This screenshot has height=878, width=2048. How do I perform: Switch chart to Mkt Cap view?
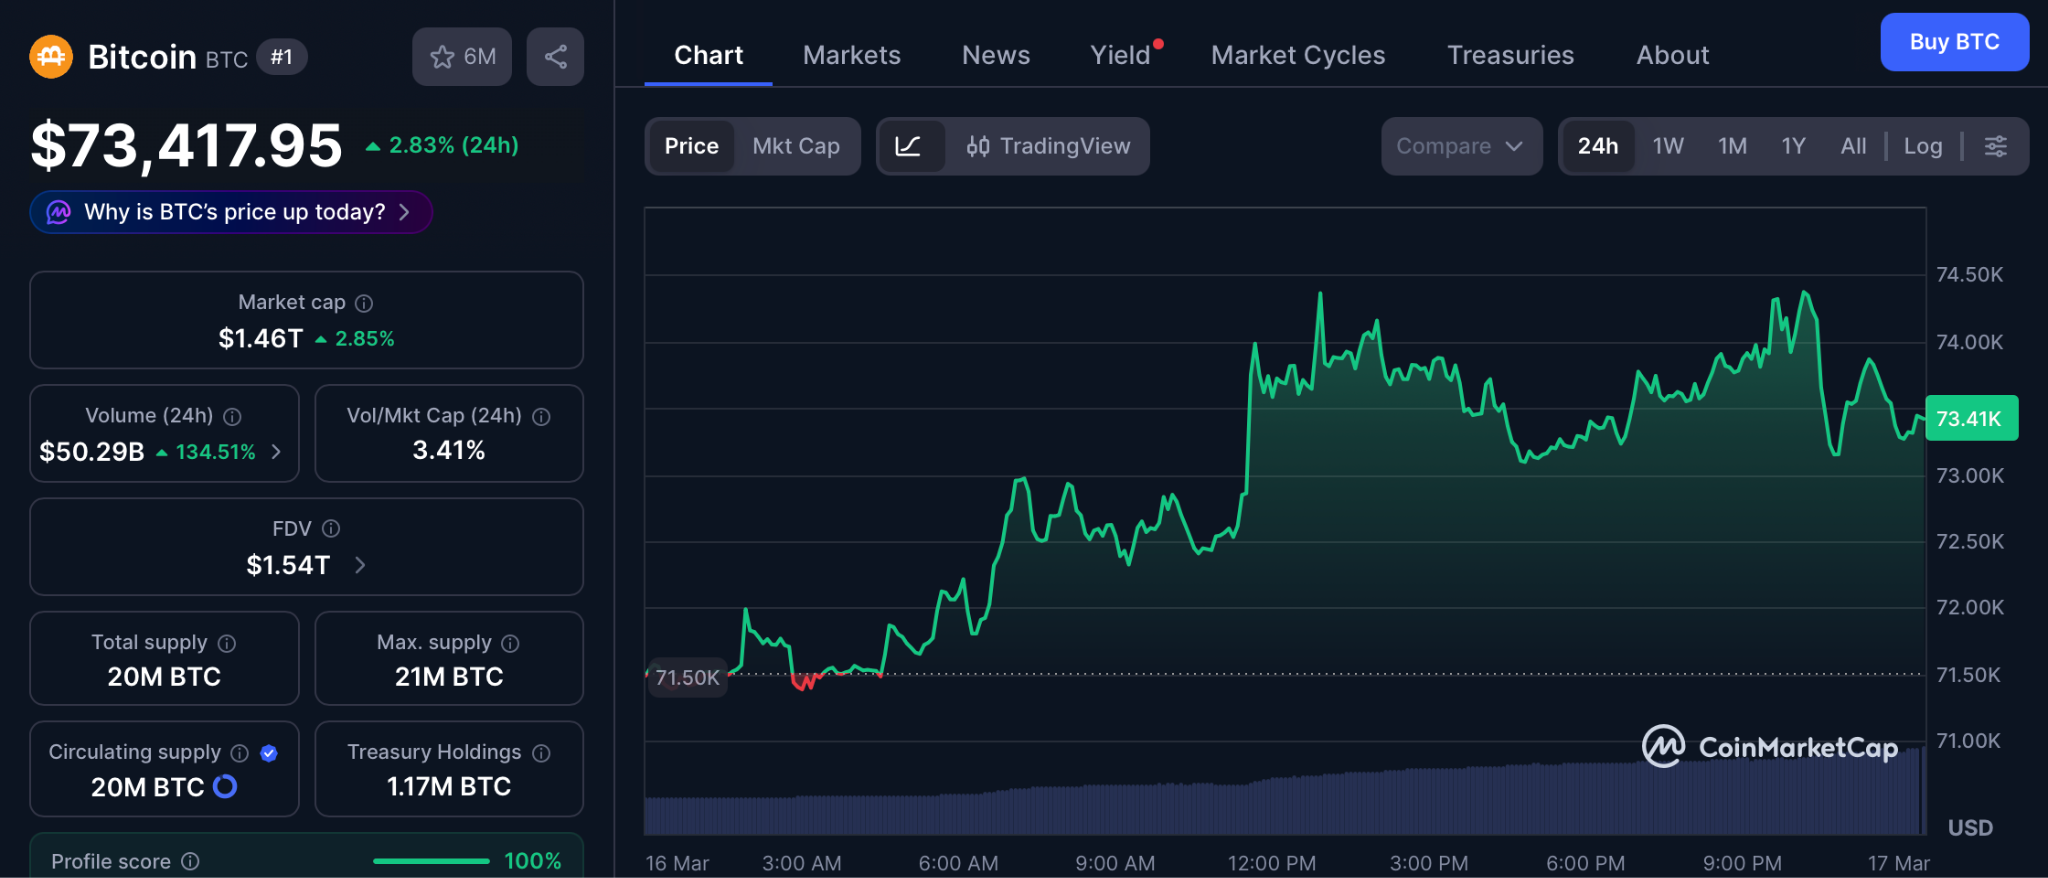tap(795, 147)
